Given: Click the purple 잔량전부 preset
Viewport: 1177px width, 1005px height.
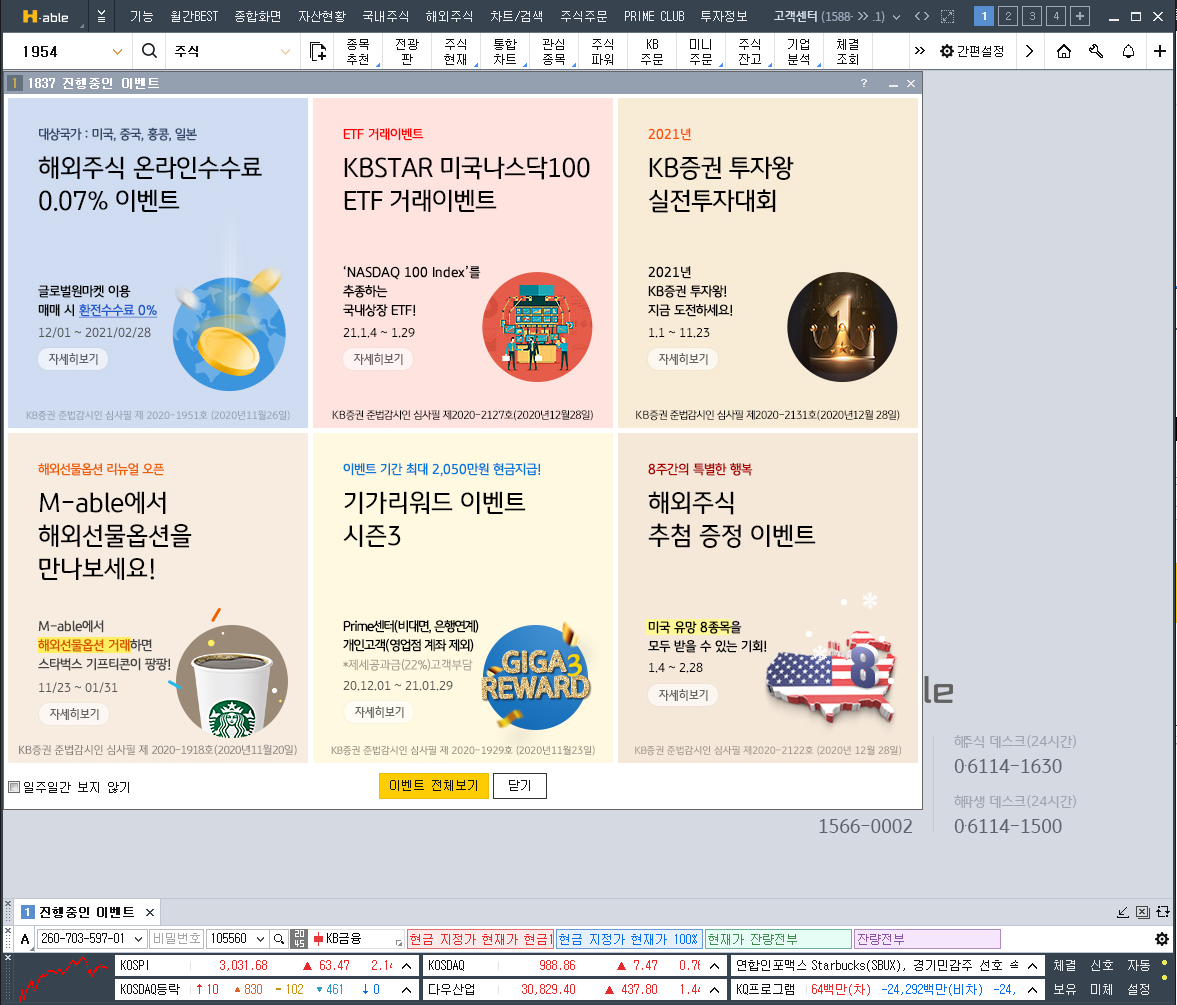Looking at the screenshot, I should click(x=928, y=939).
